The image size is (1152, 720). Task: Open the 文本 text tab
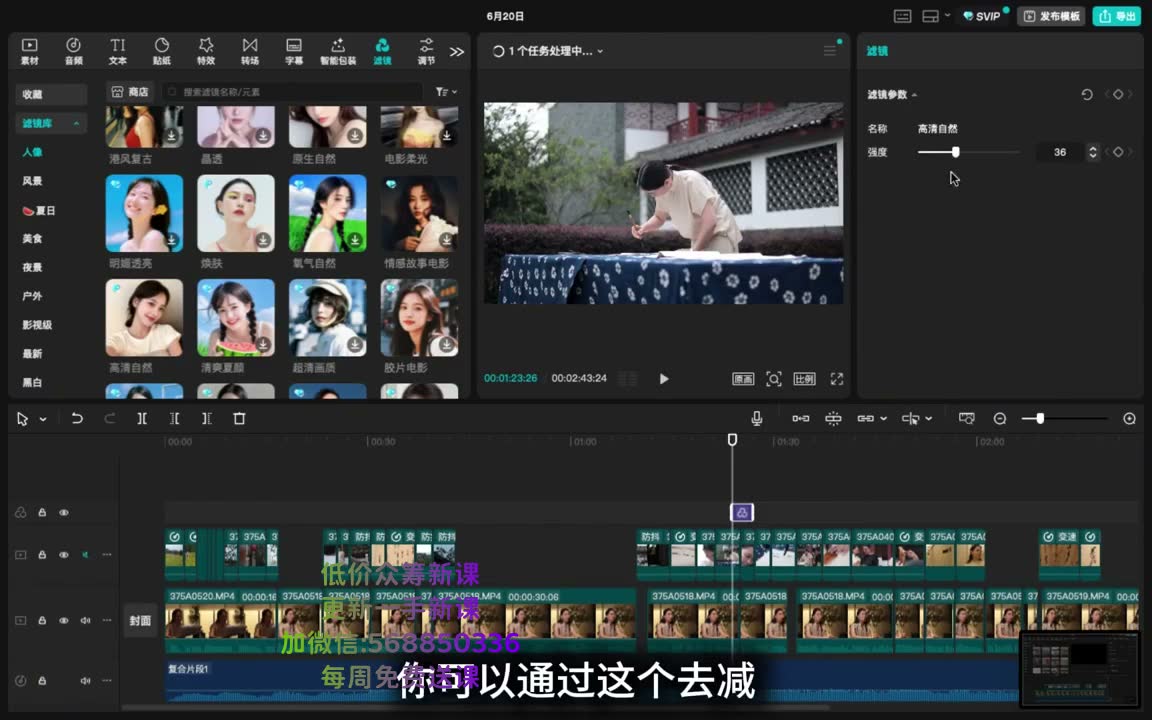click(118, 51)
